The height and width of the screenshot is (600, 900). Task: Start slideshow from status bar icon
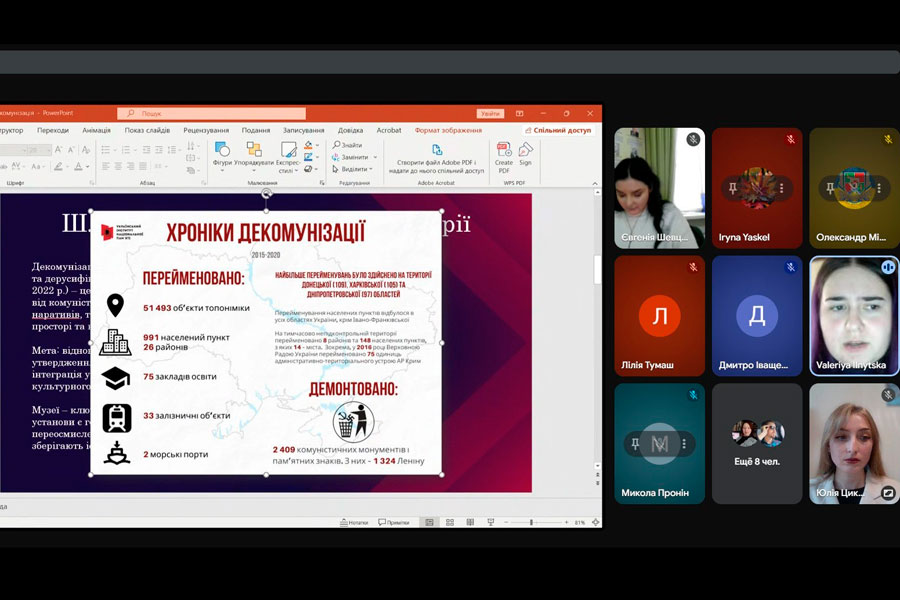[x=489, y=522]
